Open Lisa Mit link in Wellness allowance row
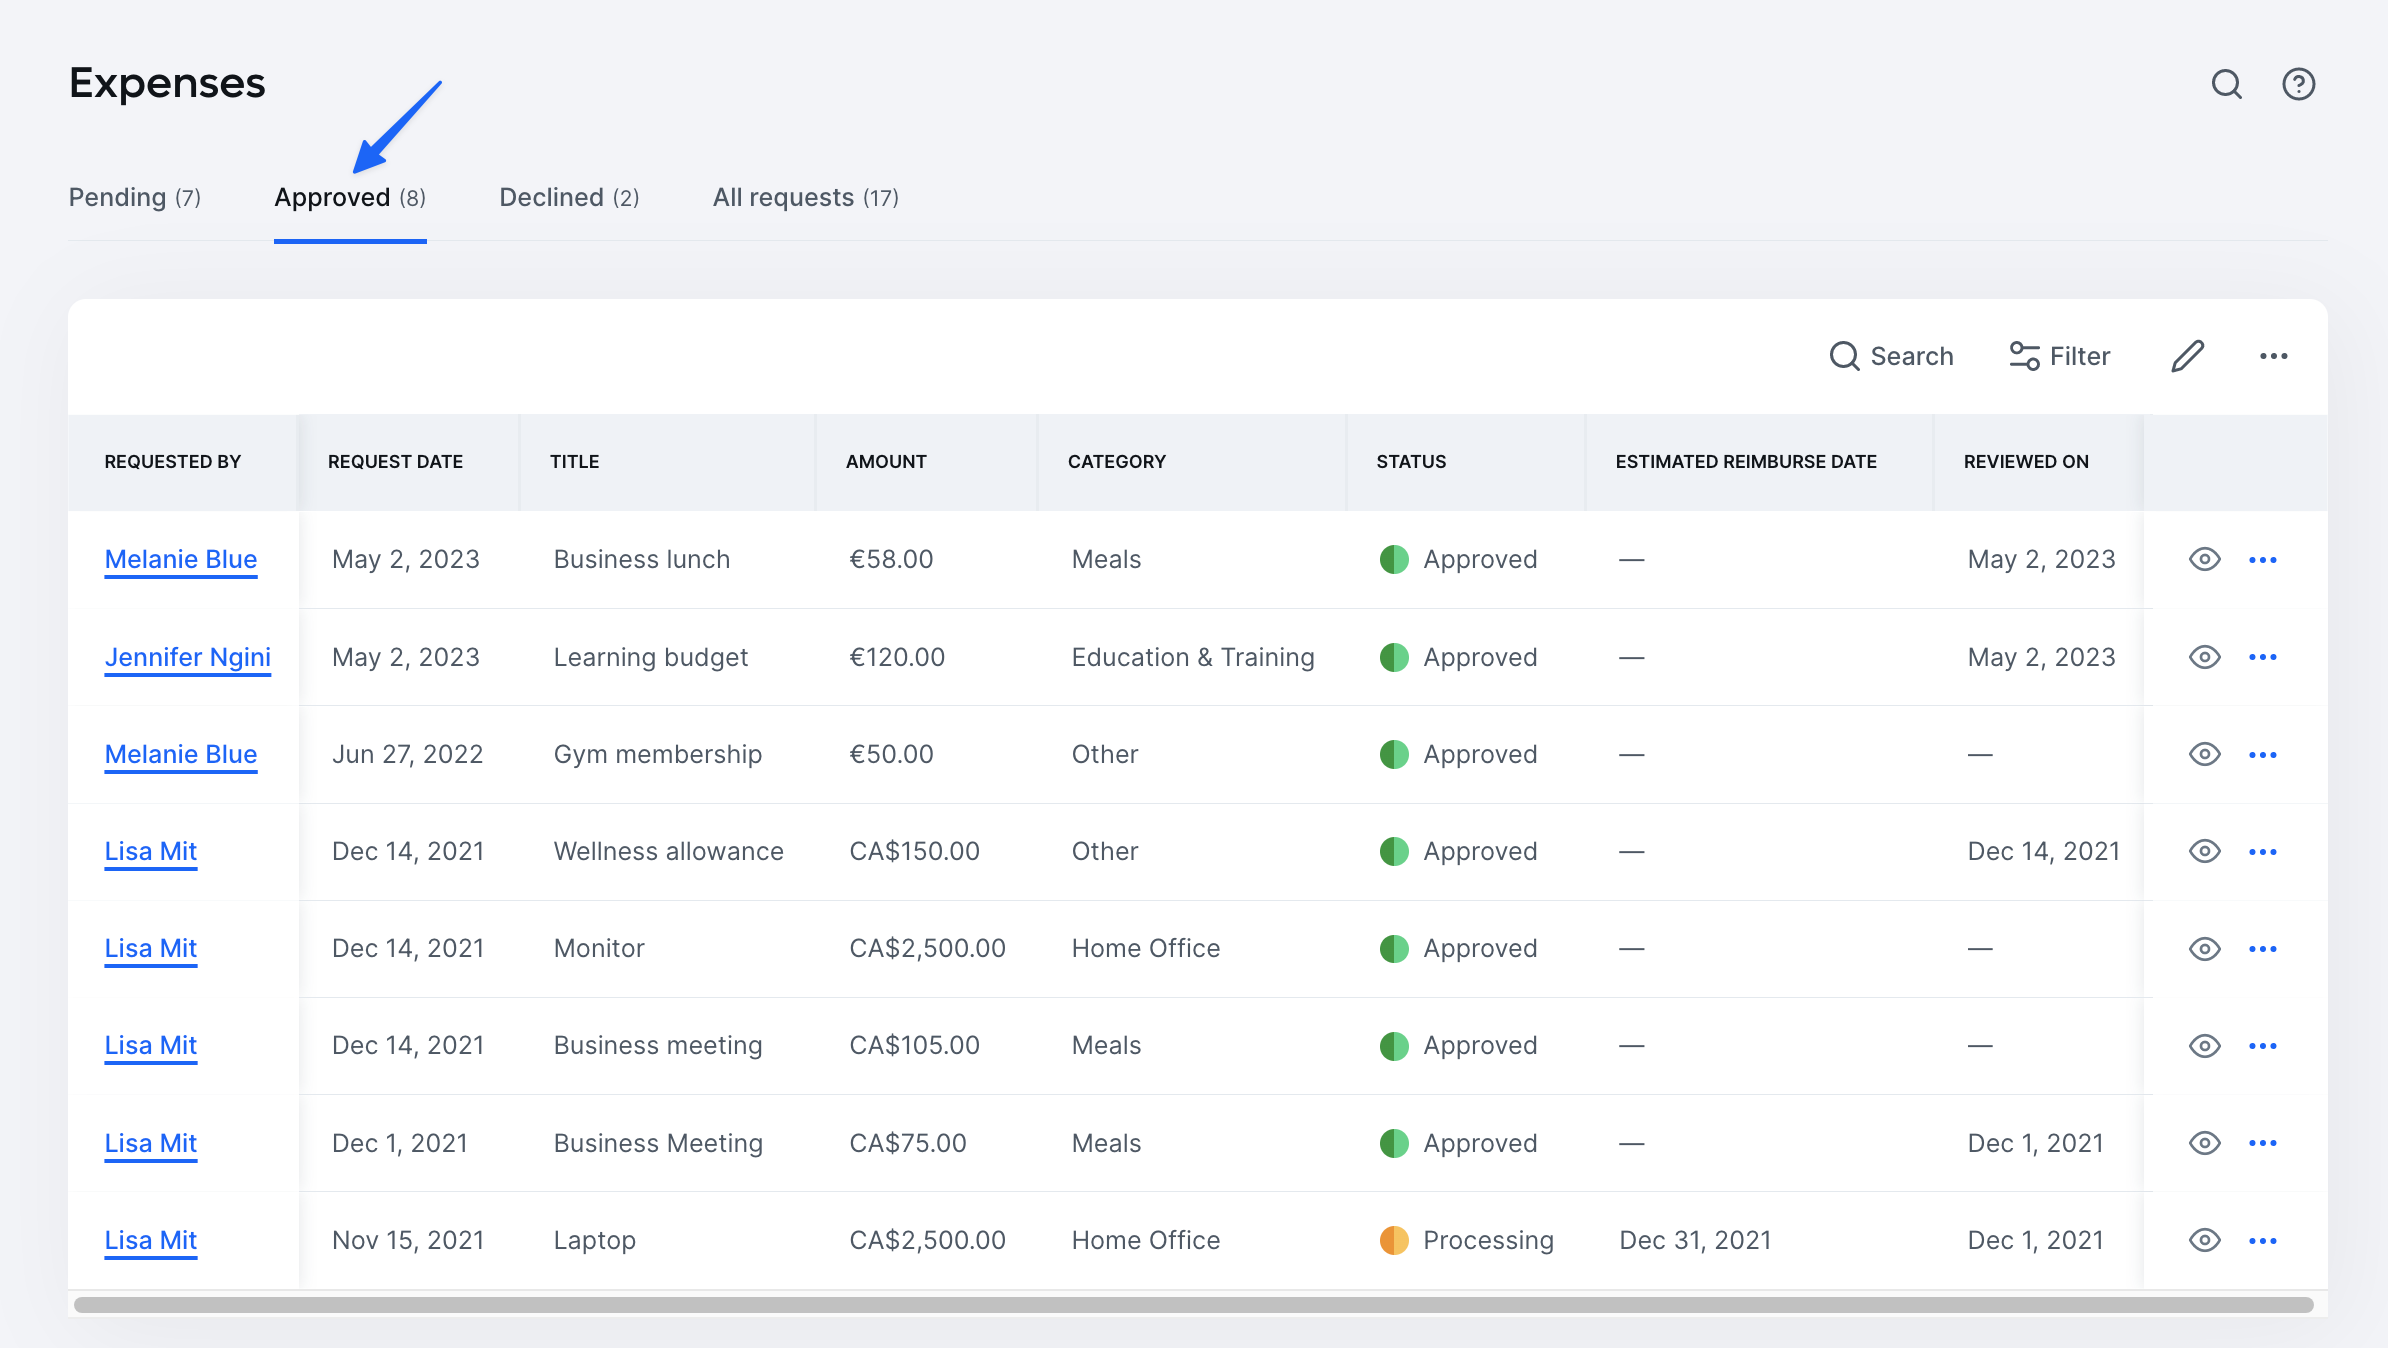Screen dimensions: 2388x1348 (151, 851)
